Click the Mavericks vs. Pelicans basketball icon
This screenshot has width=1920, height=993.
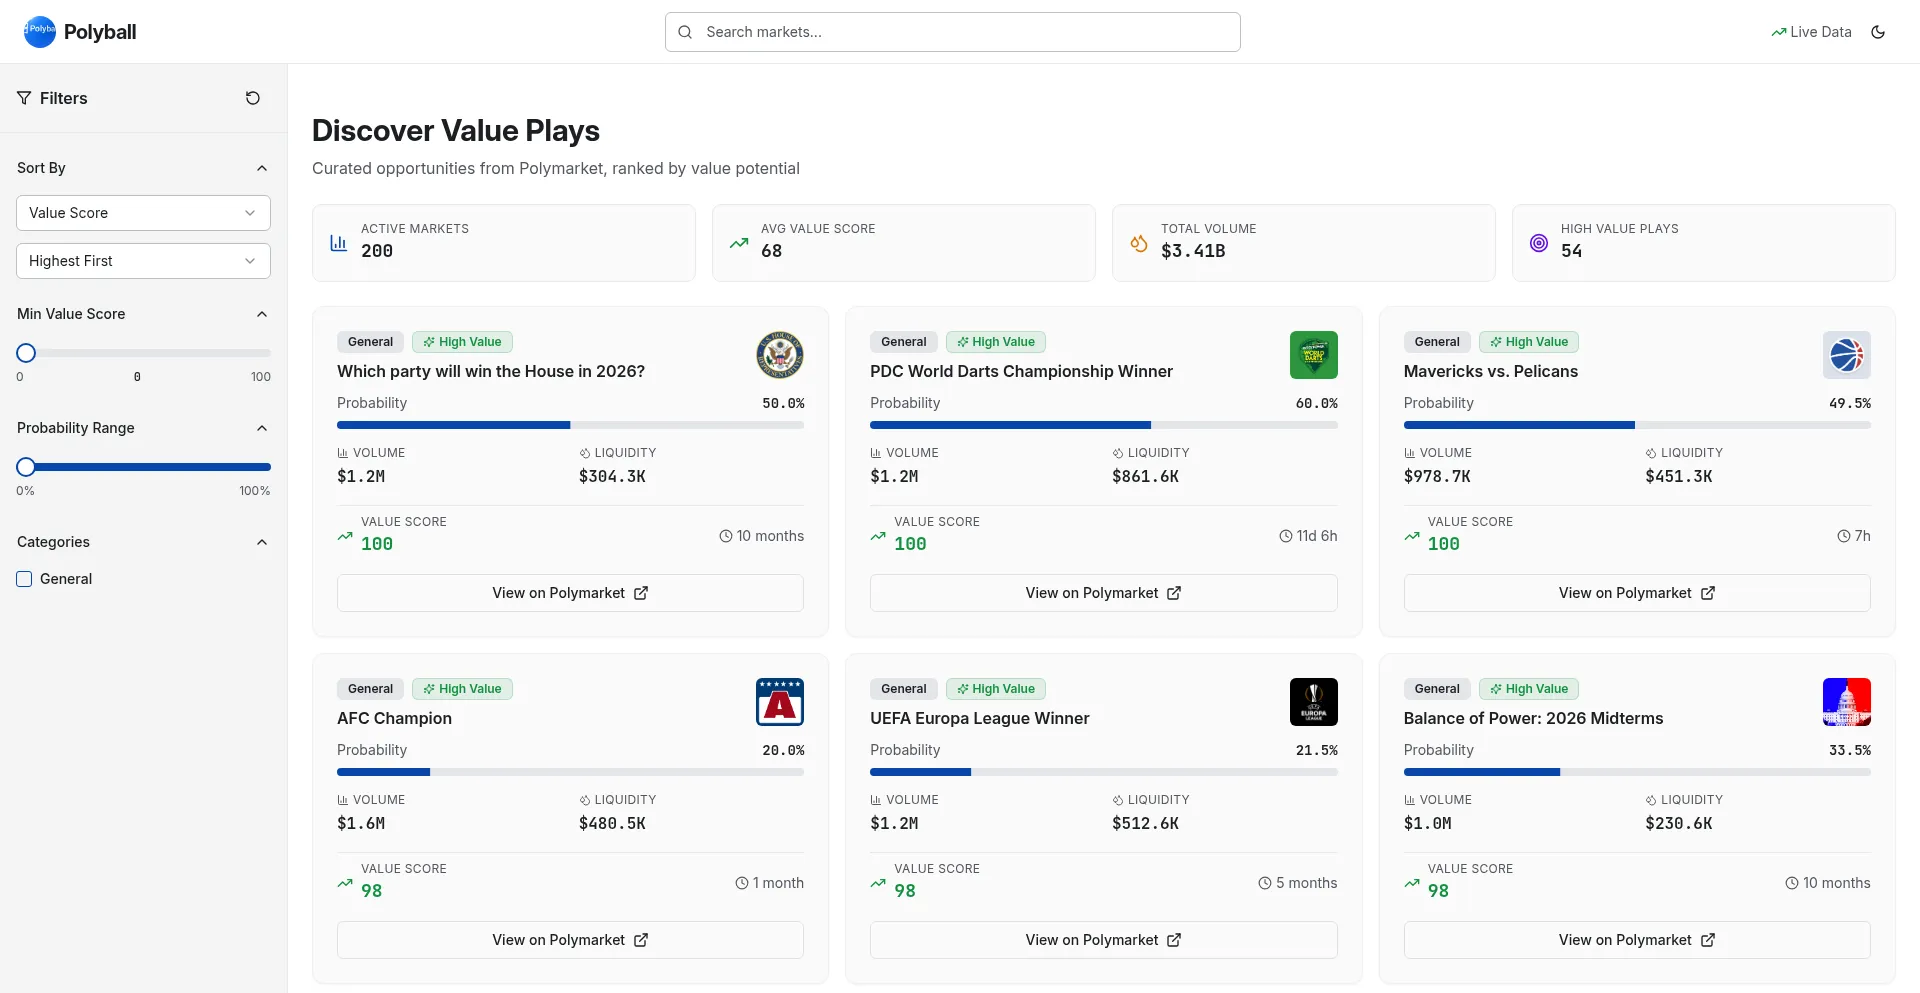pos(1846,355)
